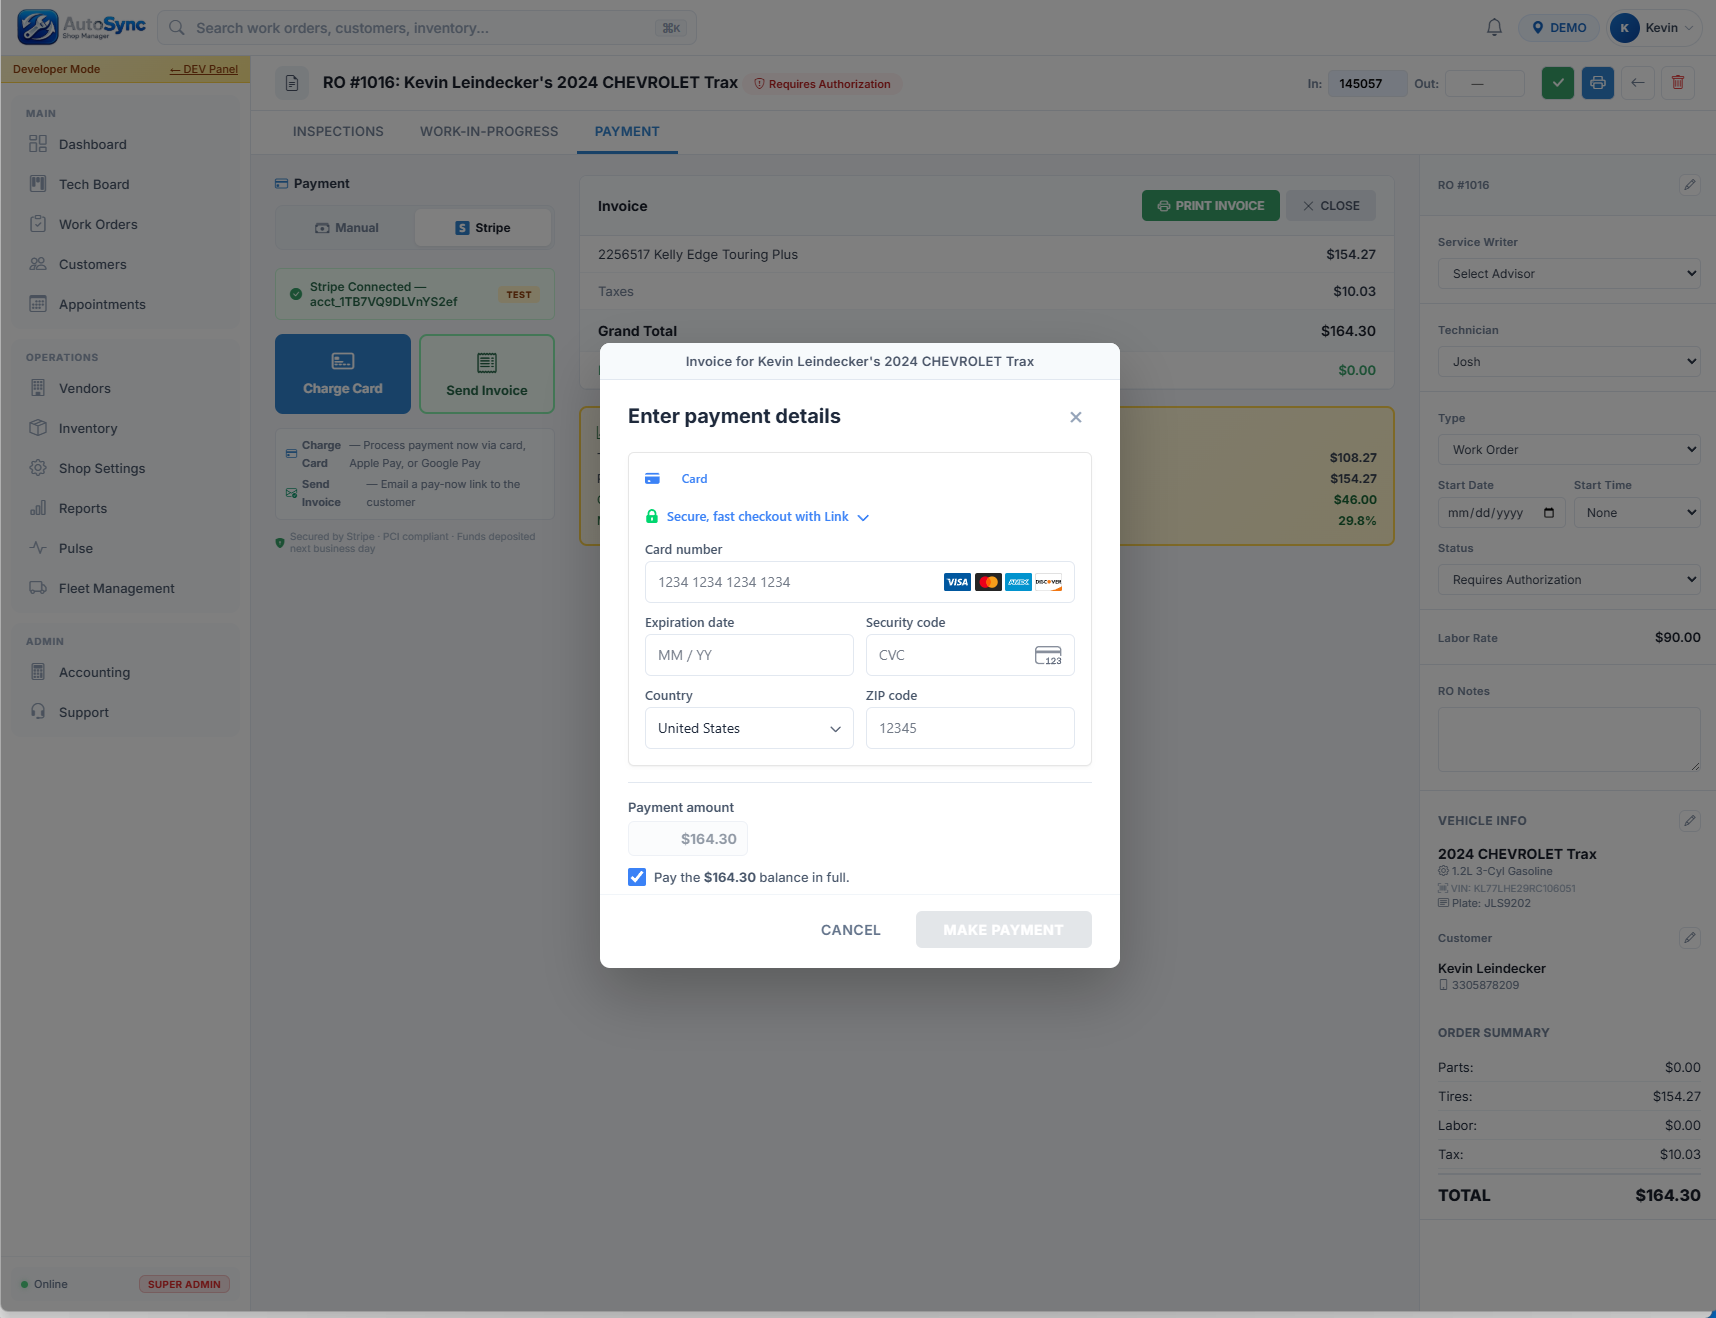
Task: Click the green checkmark save icon
Action: click(1557, 83)
